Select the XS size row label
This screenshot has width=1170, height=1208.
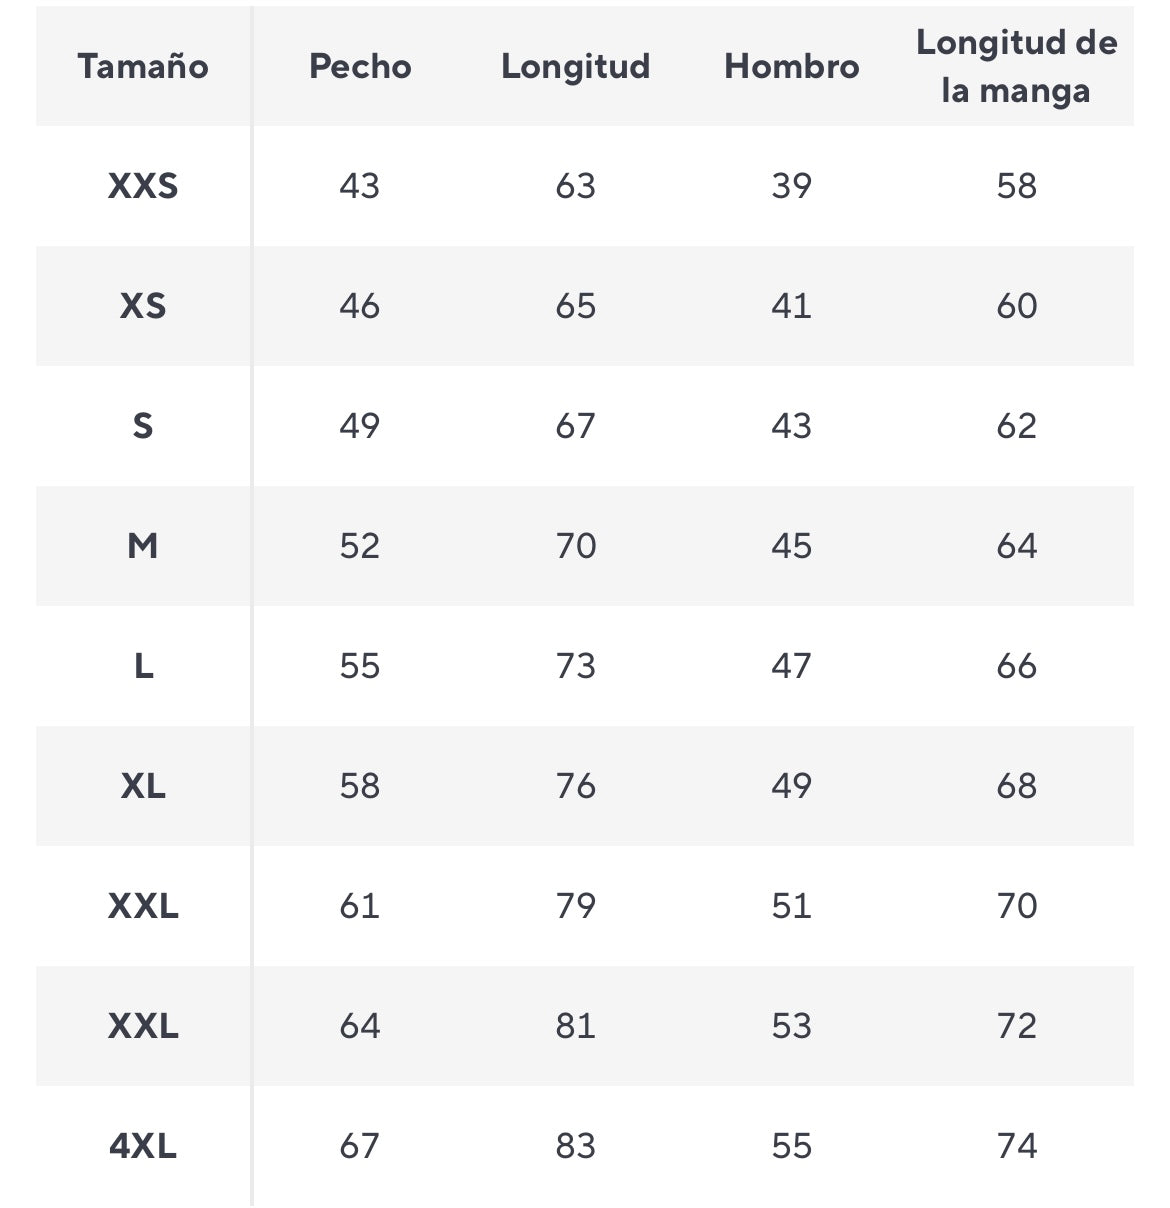pos(143,306)
